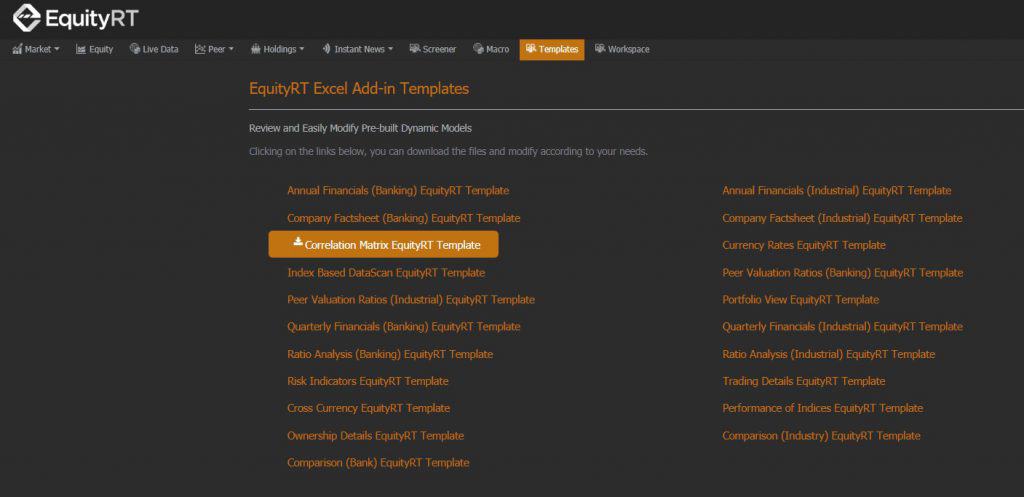Image resolution: width=1024 pixels, height=497 pixels.
Task: Open Performance of Indices template link
Action: 823,408
